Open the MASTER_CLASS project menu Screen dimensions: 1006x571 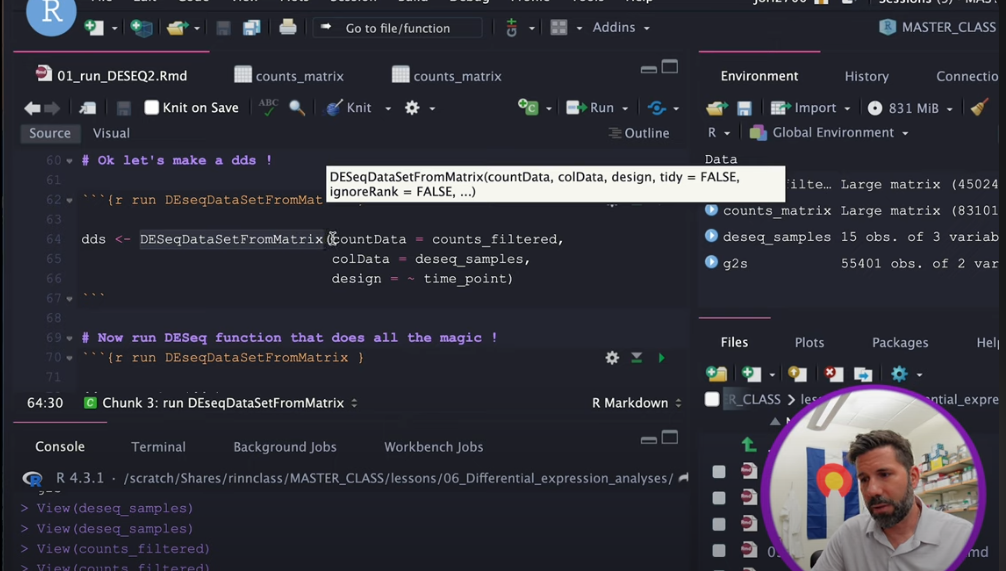tap(938, 28)
